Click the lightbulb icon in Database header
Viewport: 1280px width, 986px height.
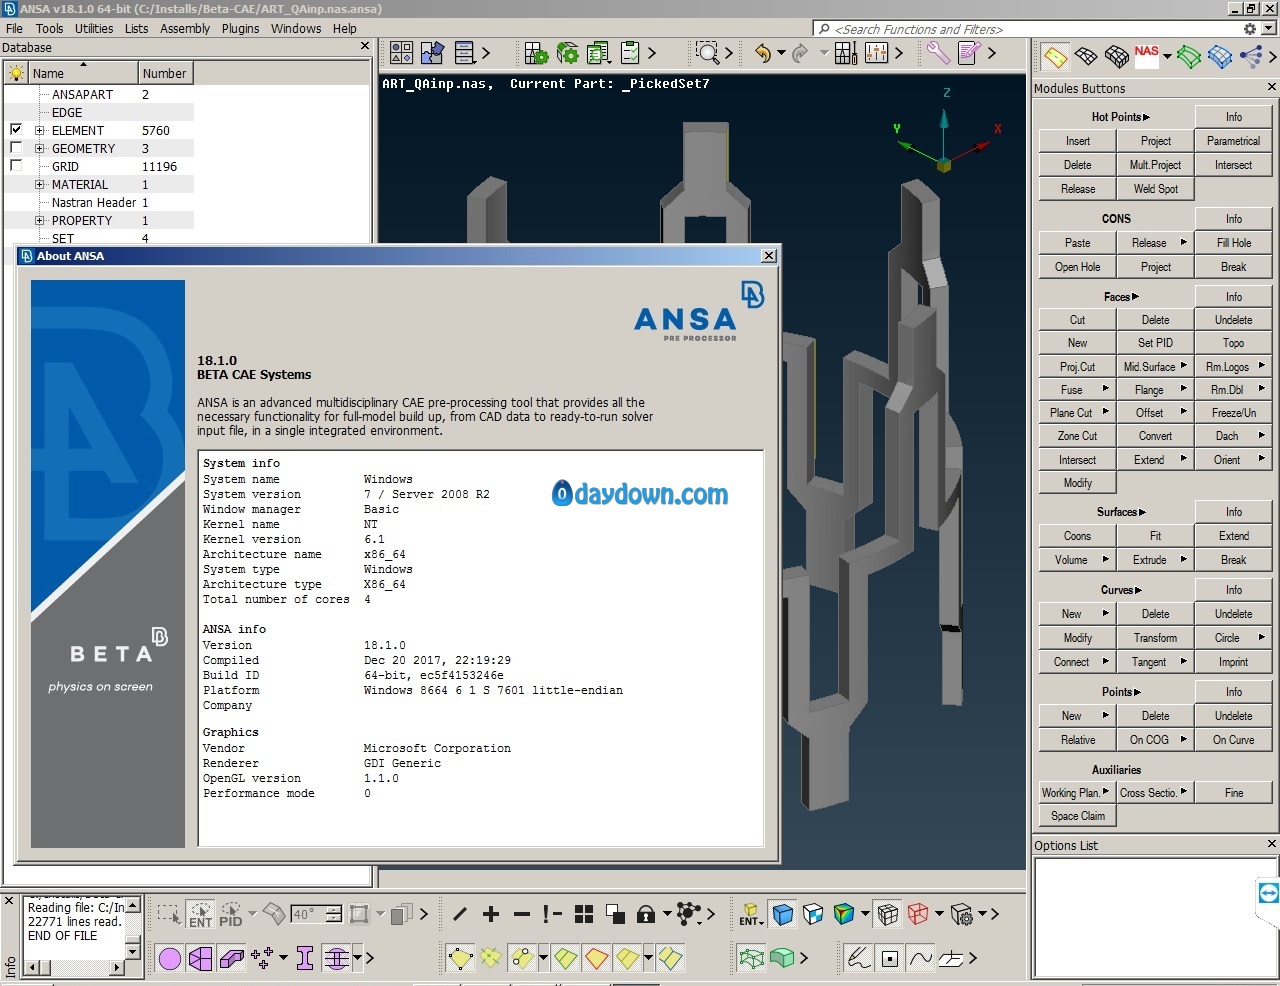[16, 73]
